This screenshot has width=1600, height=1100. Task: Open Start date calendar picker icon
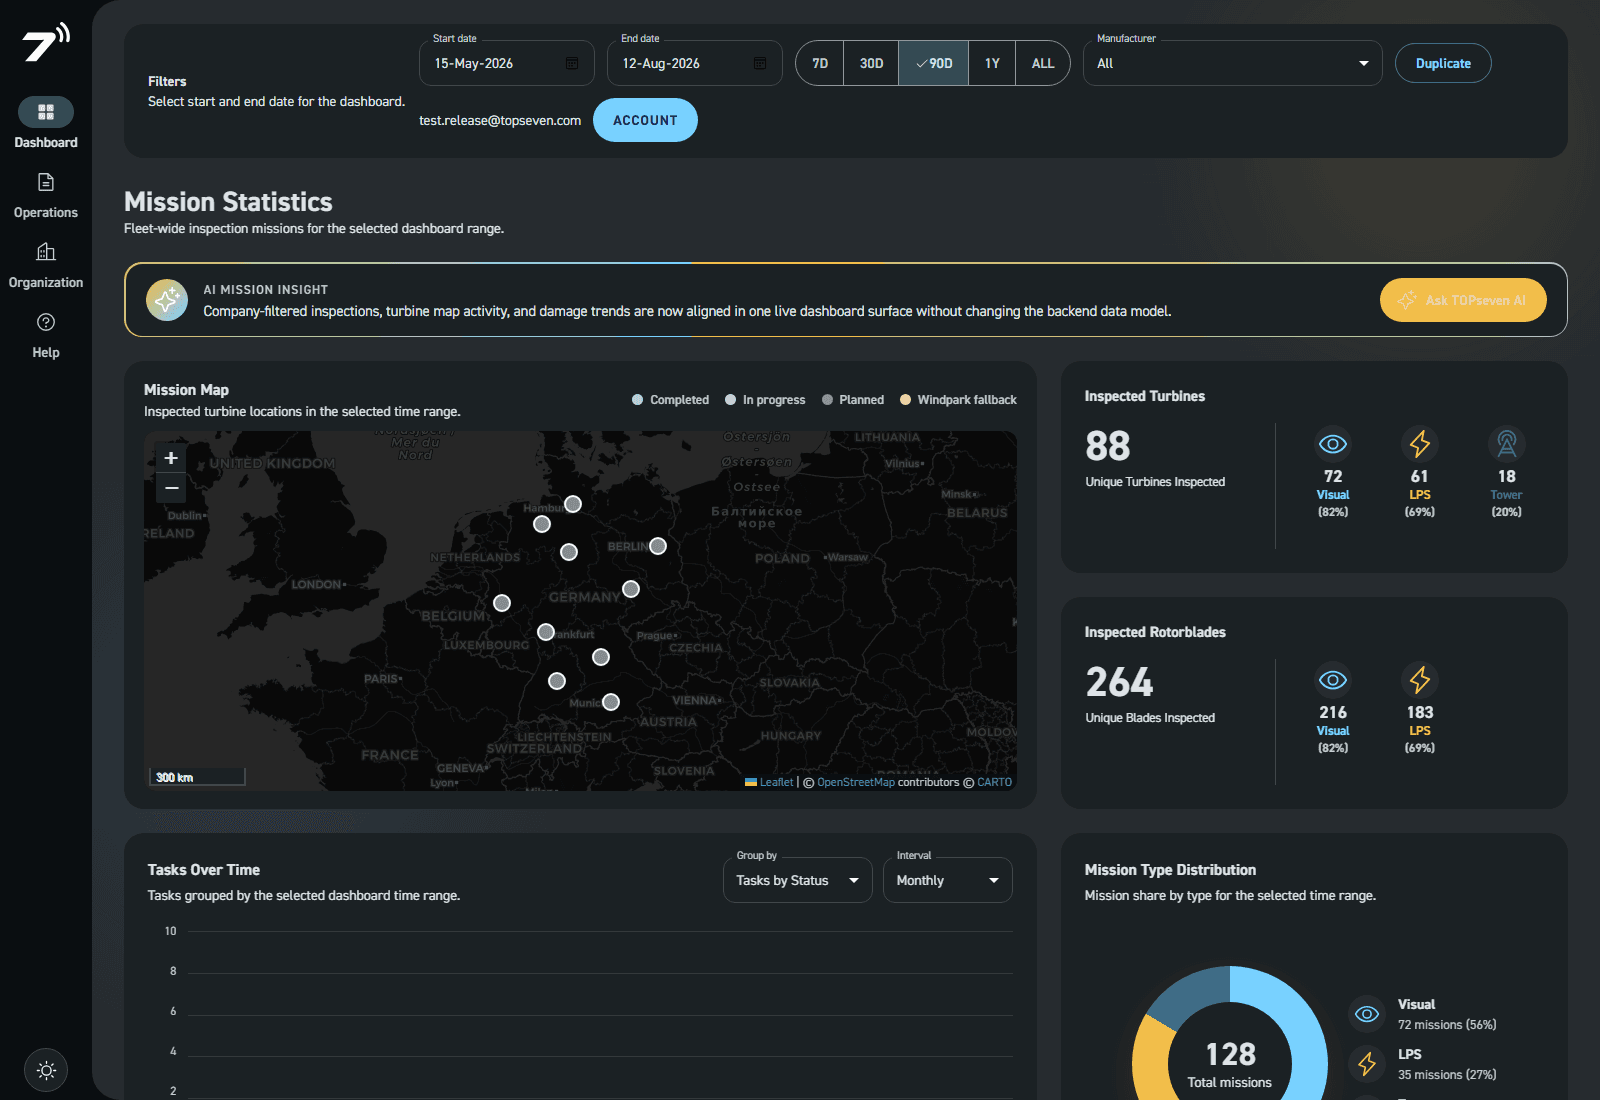pos(572,63)
